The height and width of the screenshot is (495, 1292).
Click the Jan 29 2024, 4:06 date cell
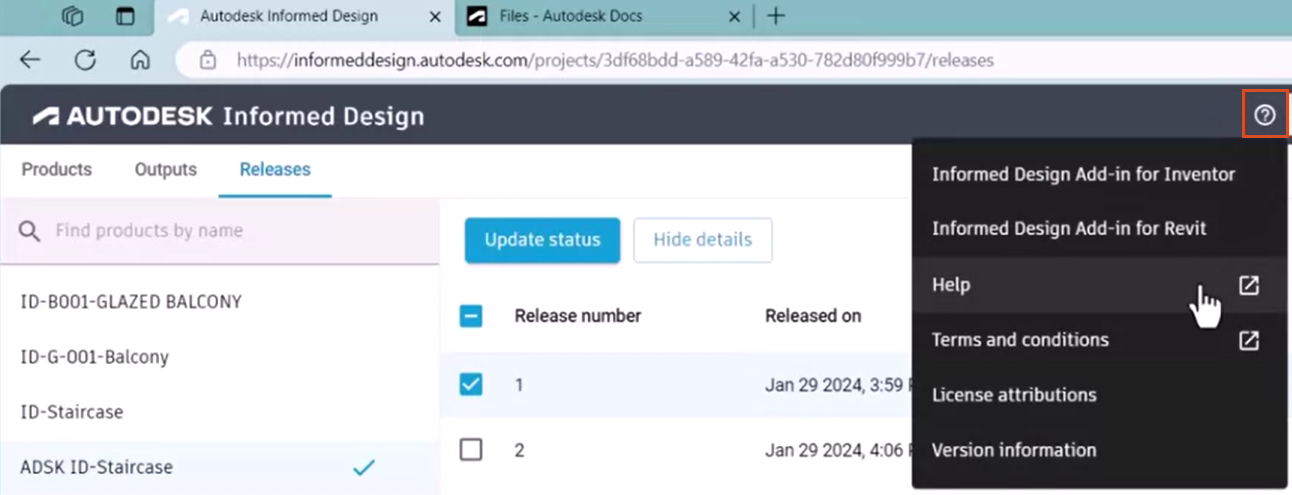pyautogui.click(x=838, y=450)
